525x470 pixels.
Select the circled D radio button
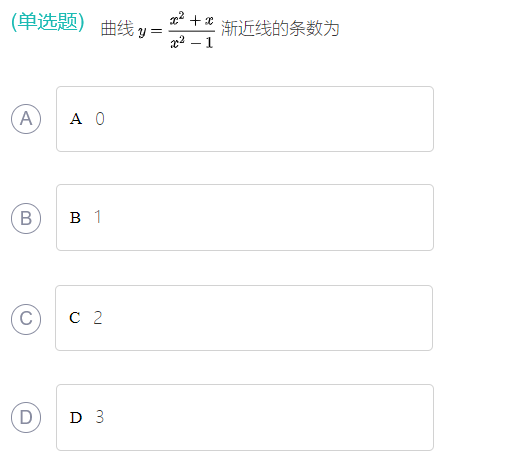[26, 417]
